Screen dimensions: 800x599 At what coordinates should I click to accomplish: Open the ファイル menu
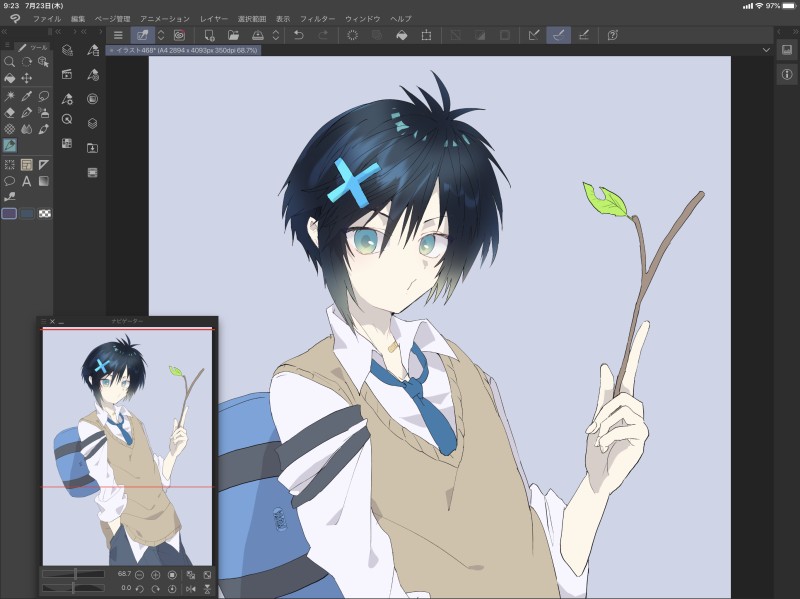pyautogui.click(x=47, y=19)
